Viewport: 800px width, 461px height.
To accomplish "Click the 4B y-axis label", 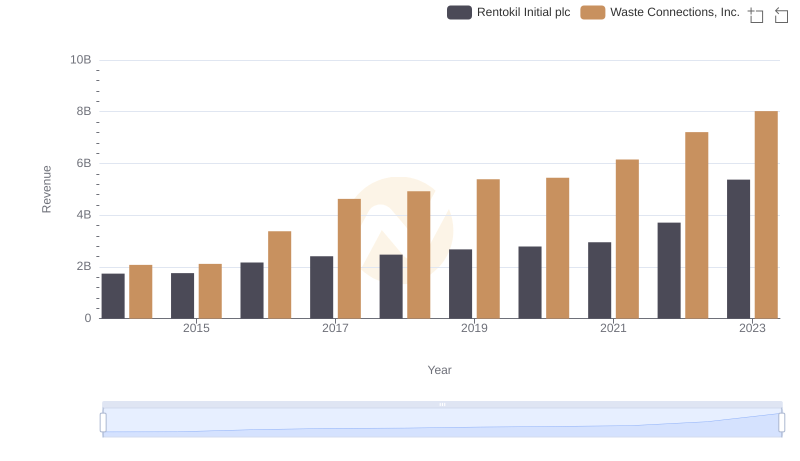I will [84, 215].
